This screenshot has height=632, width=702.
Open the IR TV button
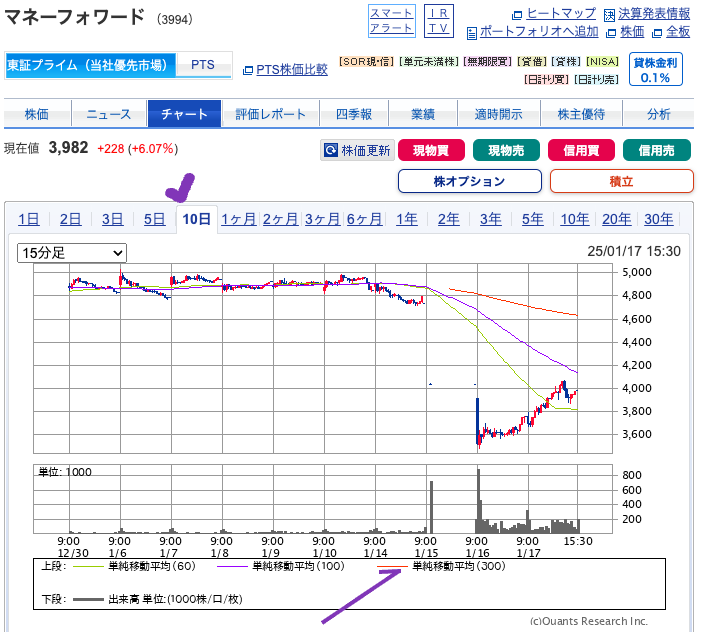point(439,21)
